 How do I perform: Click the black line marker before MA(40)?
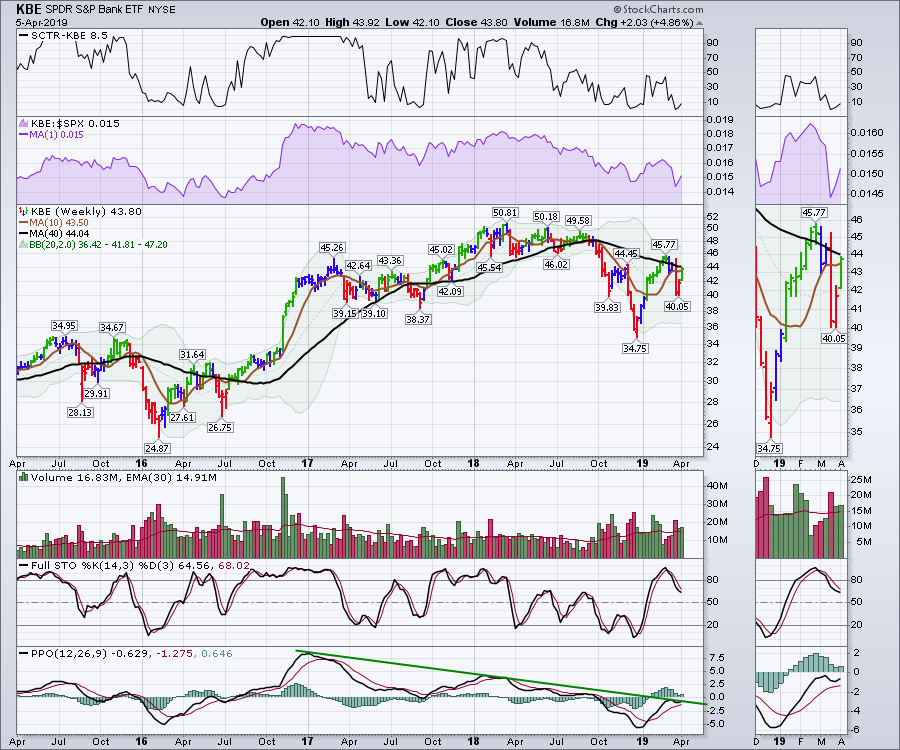point(24,233)
